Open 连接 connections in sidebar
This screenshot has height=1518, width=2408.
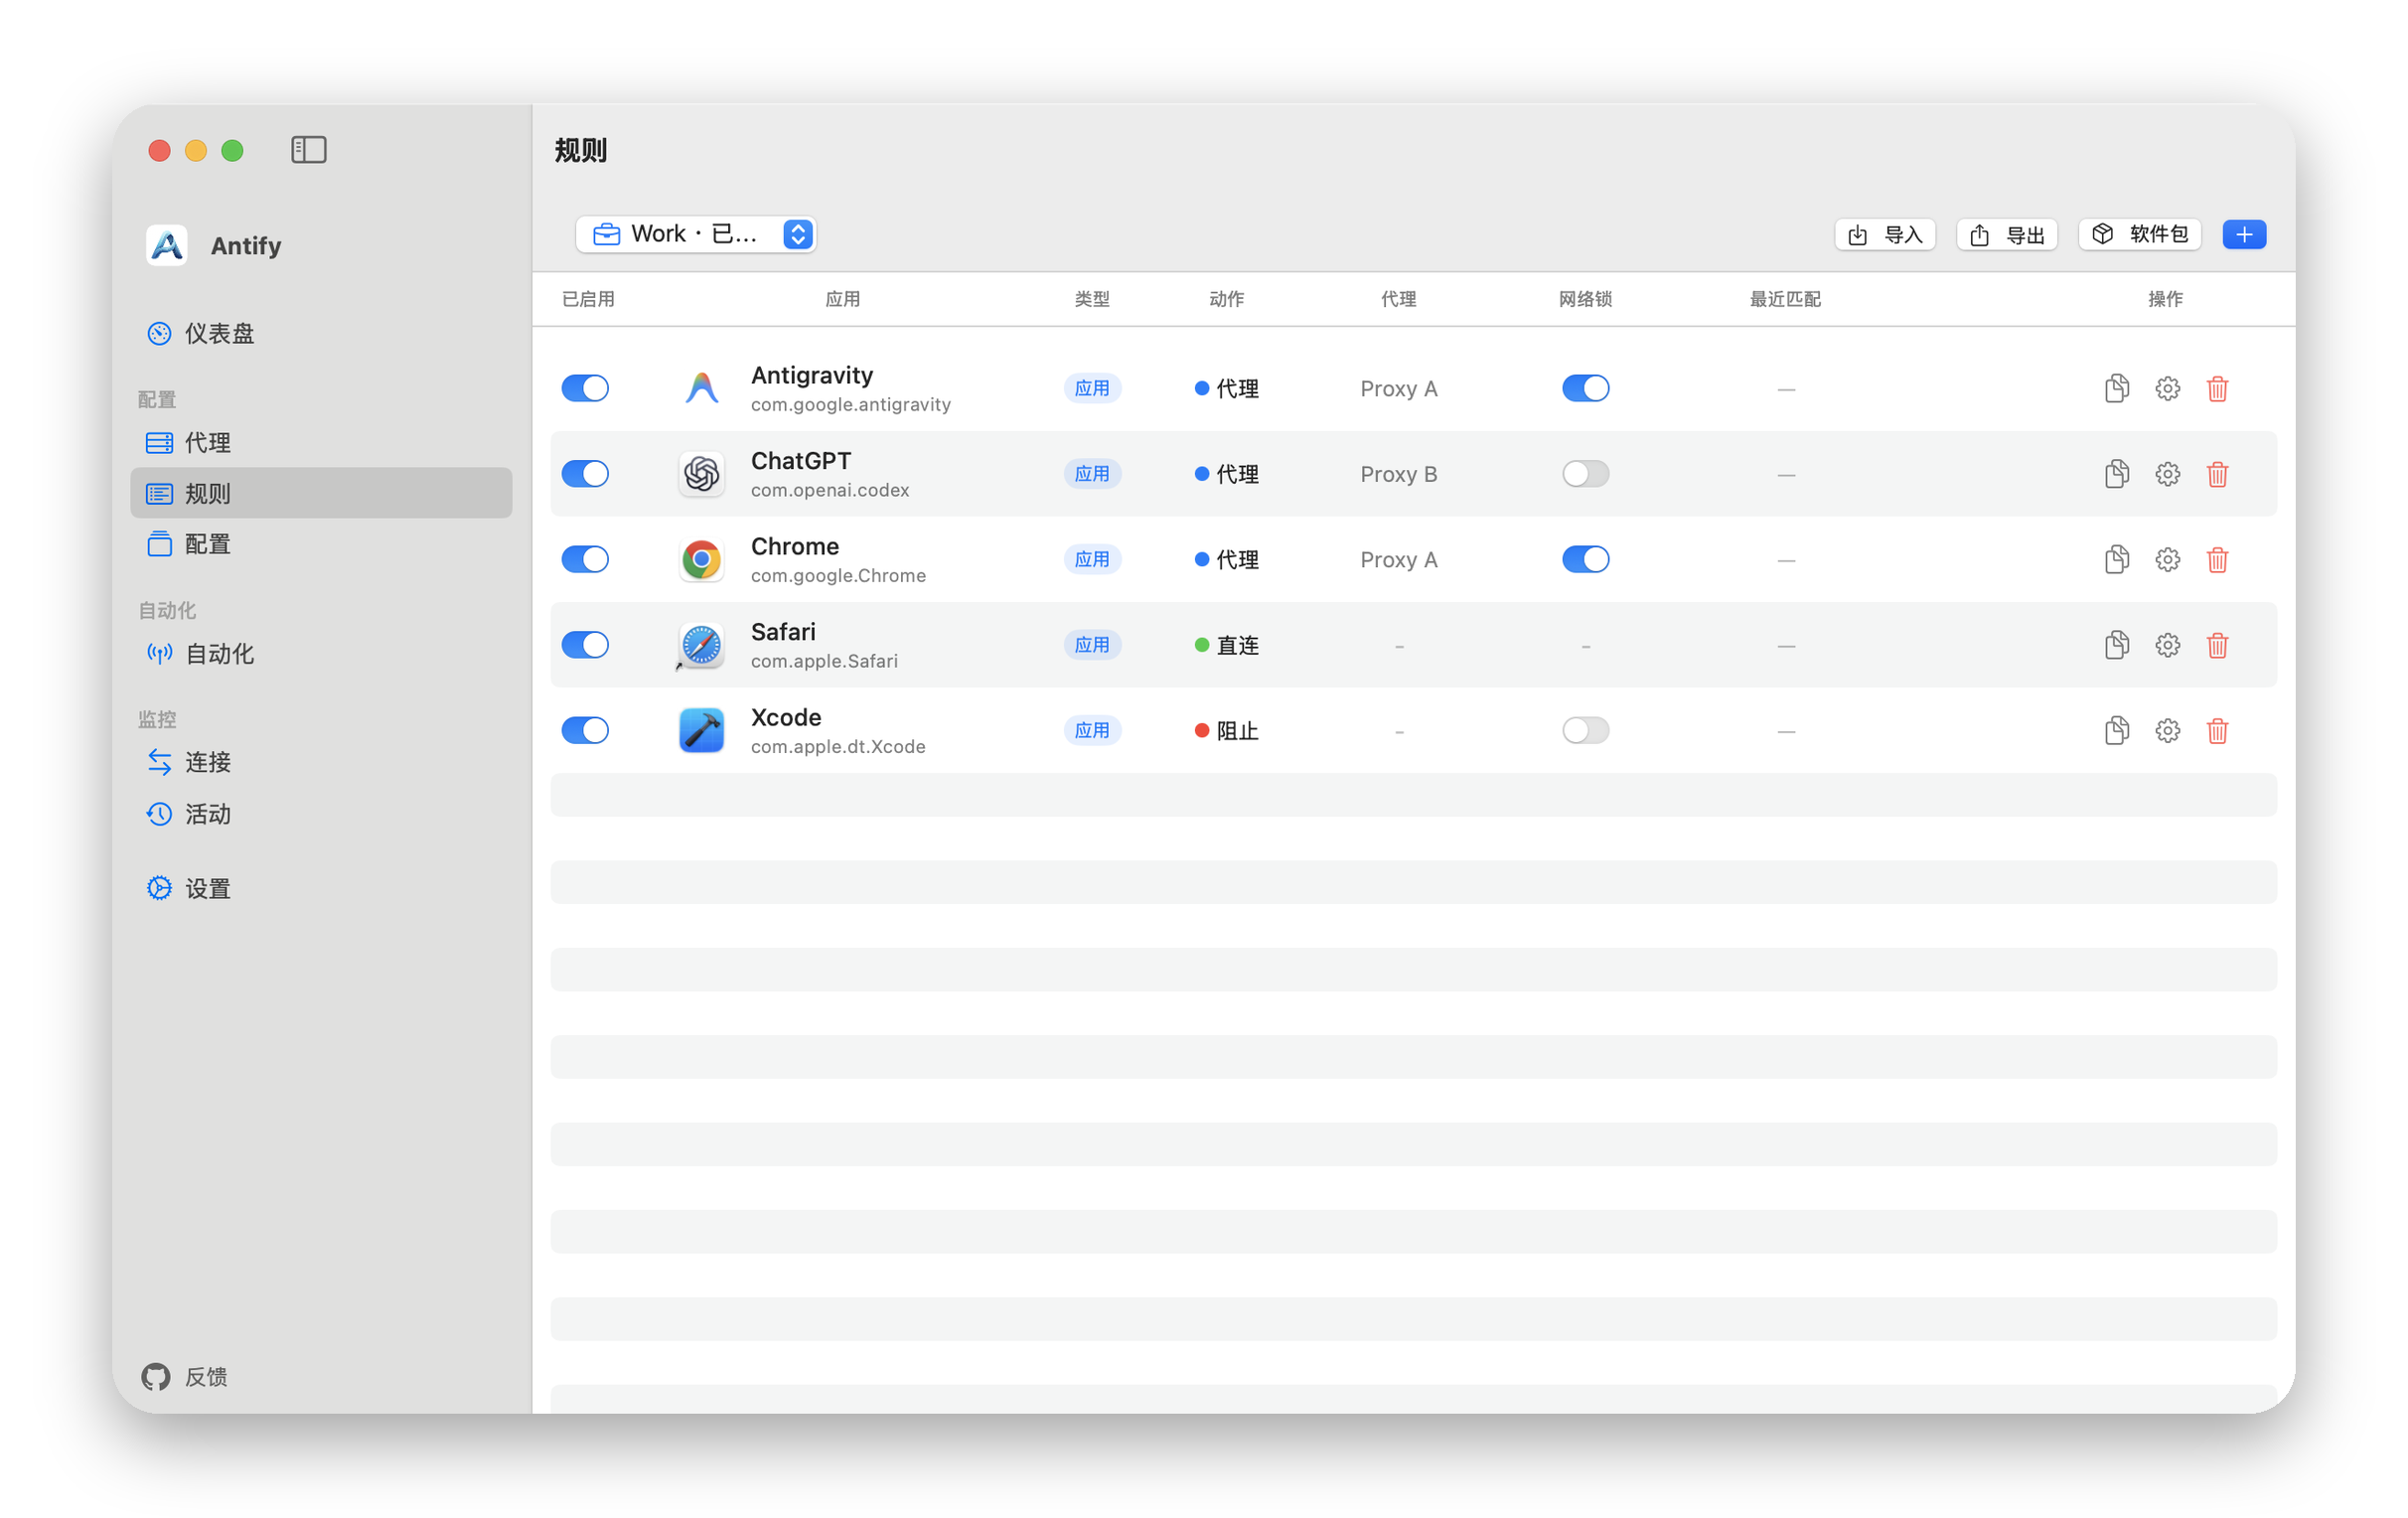coord(320,762)
